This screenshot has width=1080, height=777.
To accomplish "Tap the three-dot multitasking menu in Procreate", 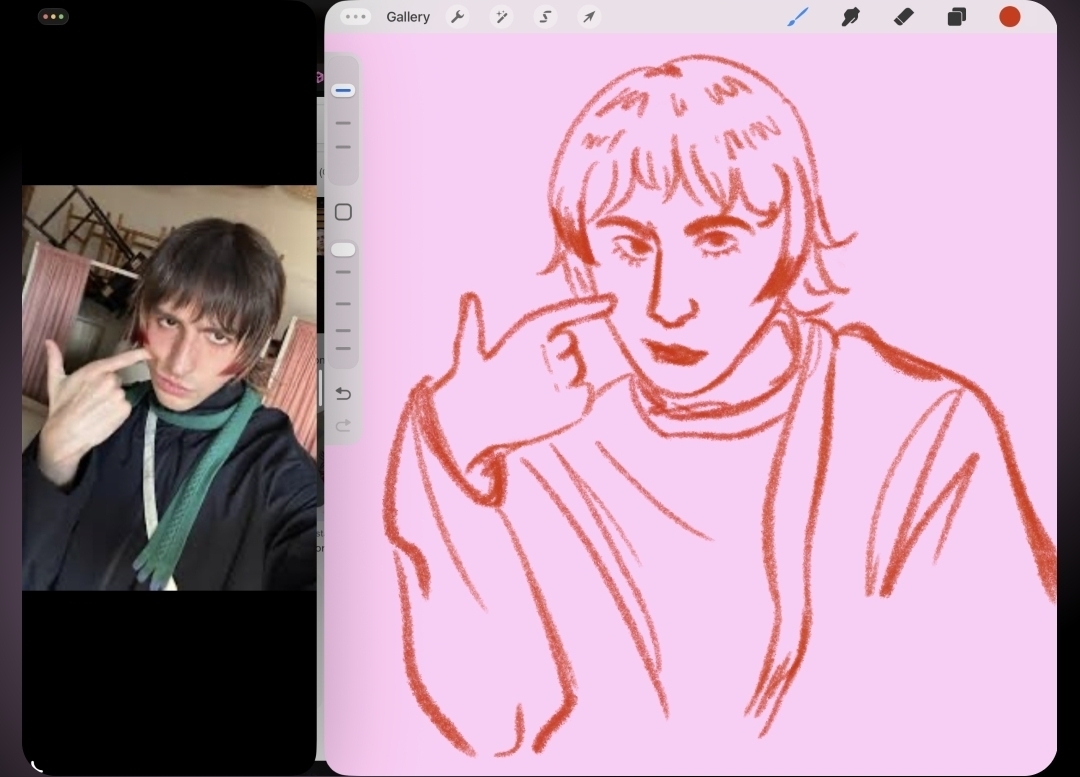I will click(355, 17).
